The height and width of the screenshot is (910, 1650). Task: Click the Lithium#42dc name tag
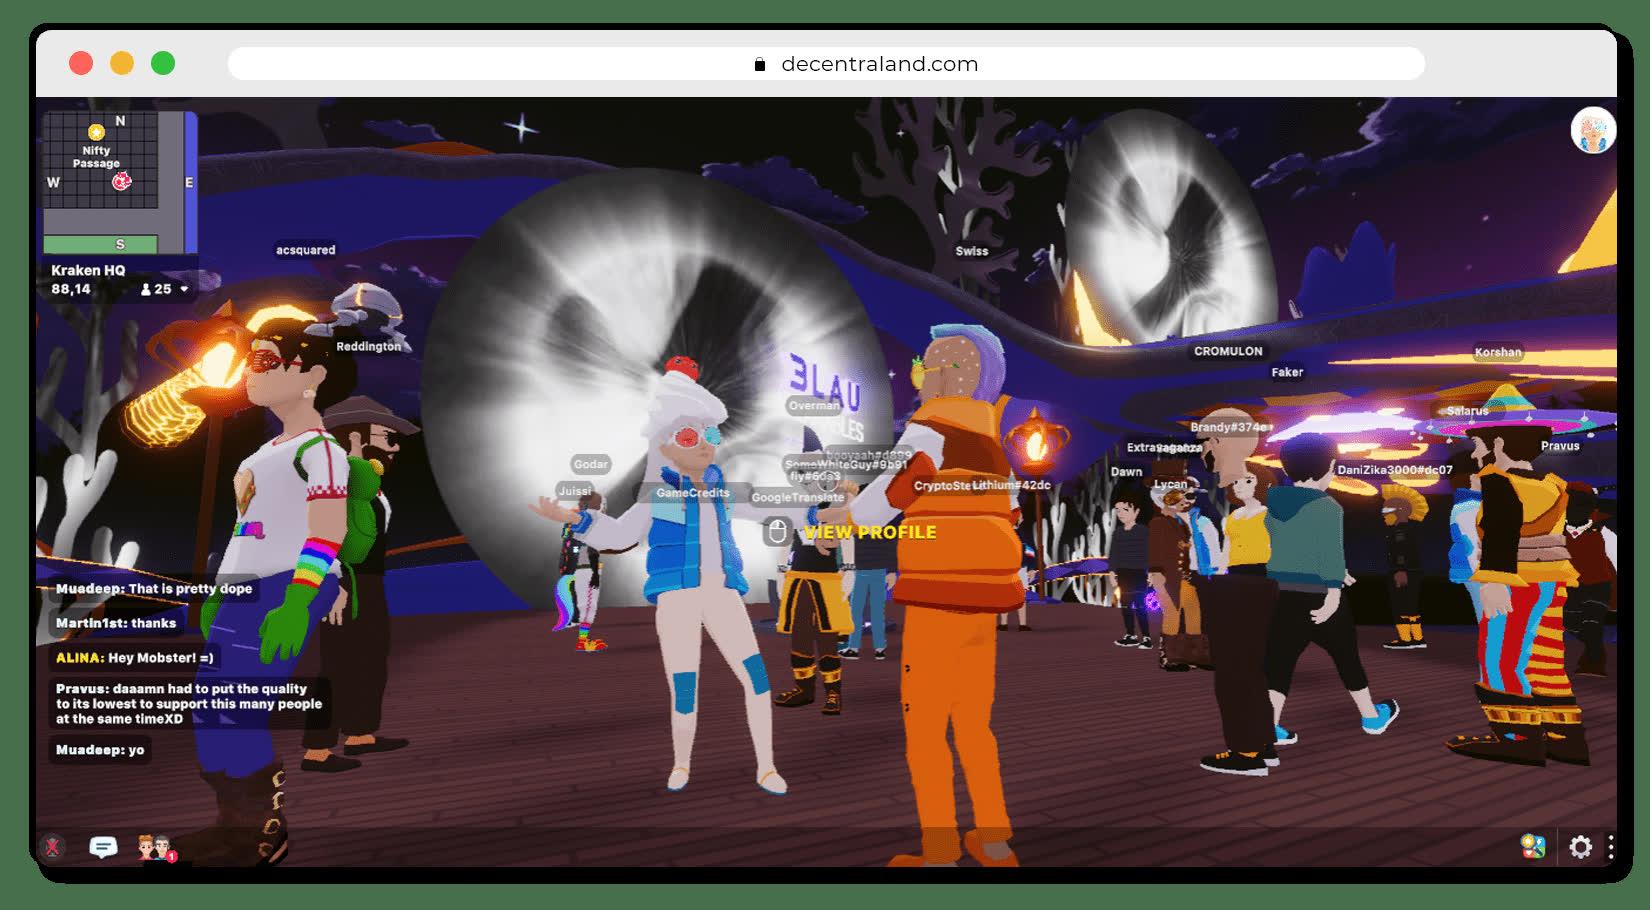click(x=1011, y=485)
